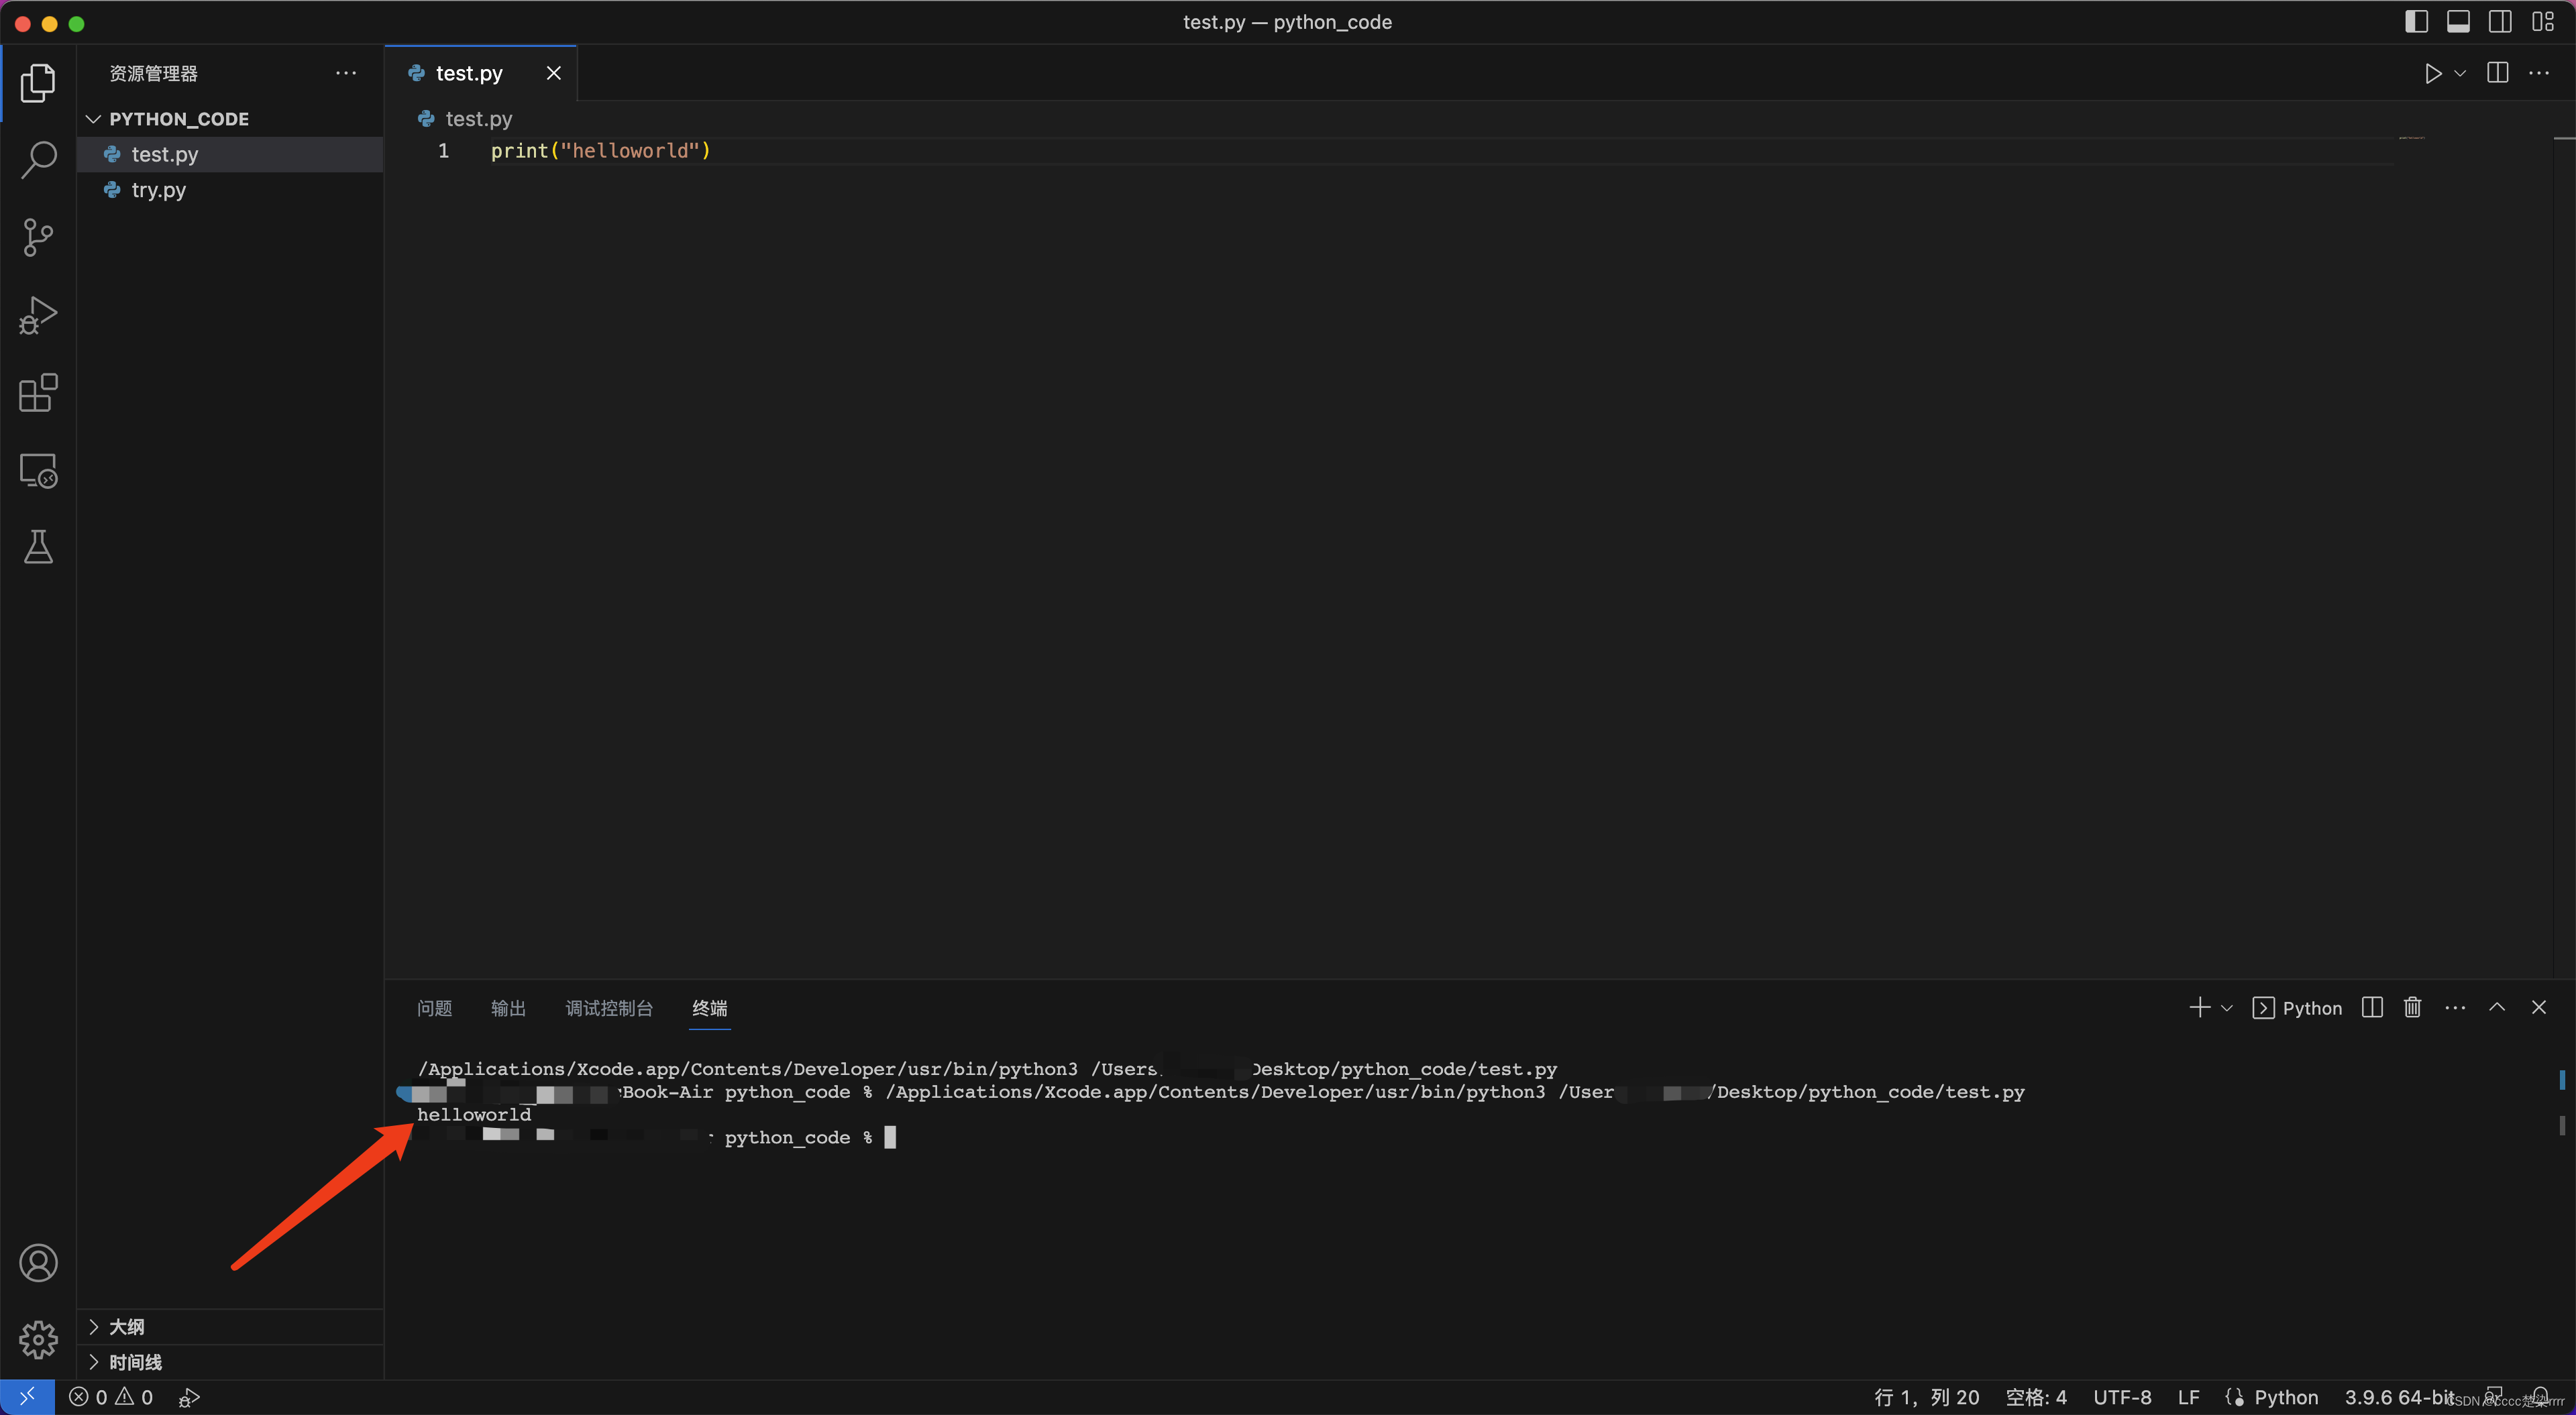Toggle the secondary side bar visibility

click(x=2500, y=21)
